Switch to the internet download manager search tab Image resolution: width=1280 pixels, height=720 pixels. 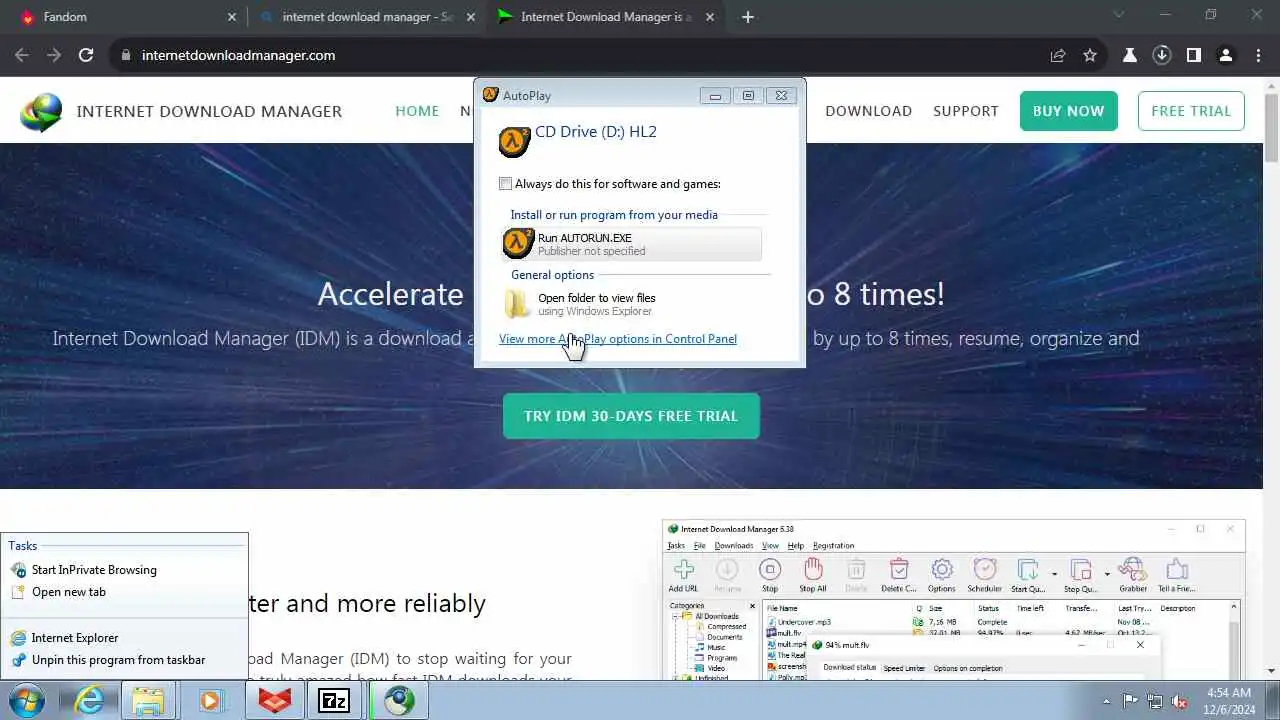pyautogui.click(x=366, y=17)
